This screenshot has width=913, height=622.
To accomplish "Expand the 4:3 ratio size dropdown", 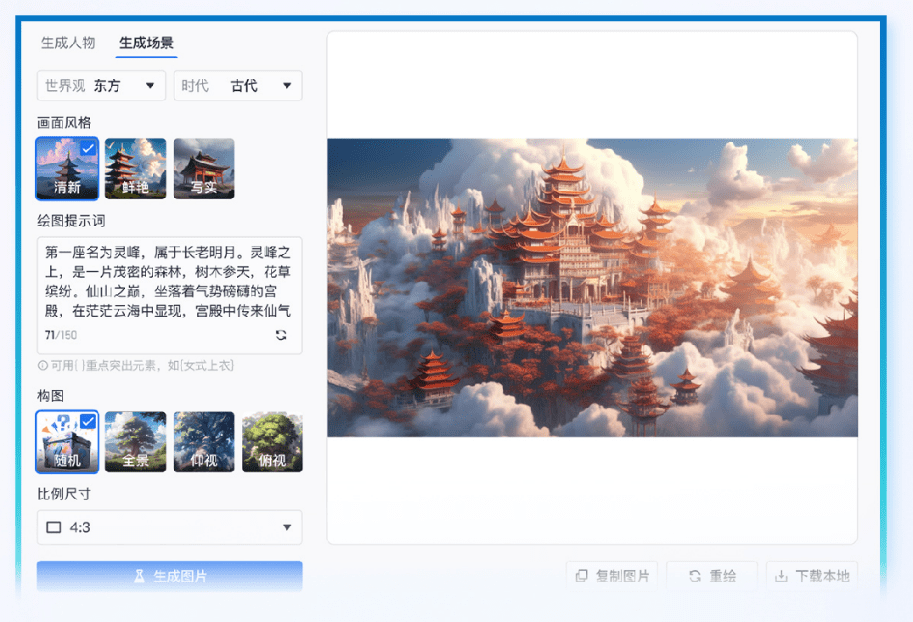I will 169,527.
